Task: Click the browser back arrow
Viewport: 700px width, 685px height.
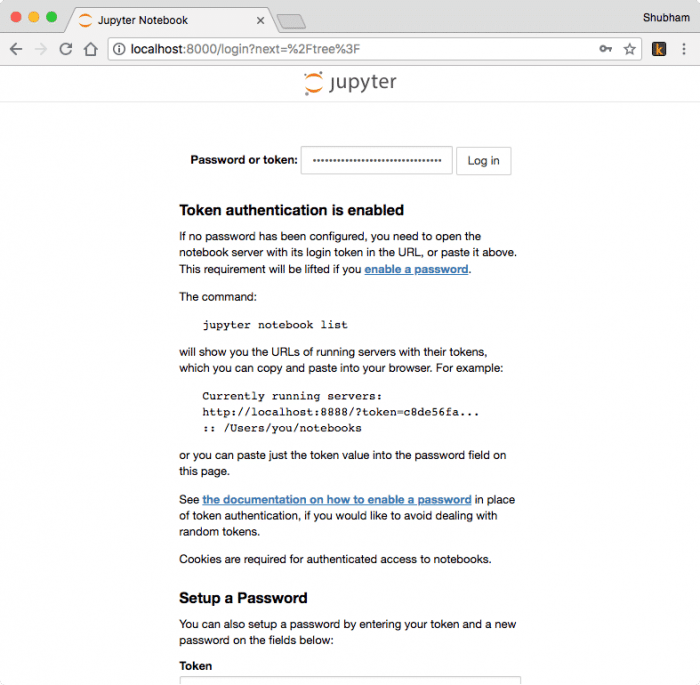Action: (x=16, y=49)
